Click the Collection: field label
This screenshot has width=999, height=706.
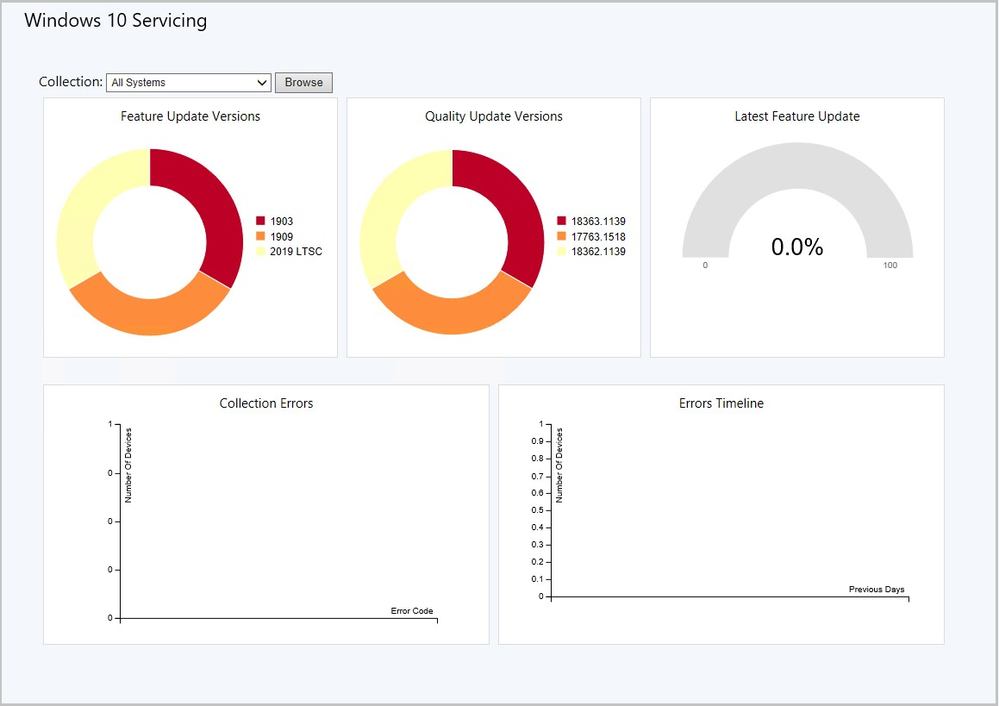pyautogui.click(x=71, y=82)
